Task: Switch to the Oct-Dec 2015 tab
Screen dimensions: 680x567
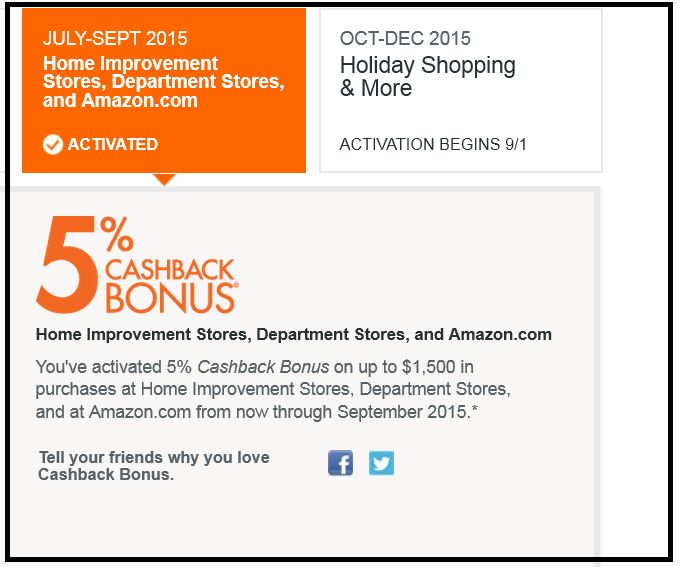Action: click(x=460, y=92)
